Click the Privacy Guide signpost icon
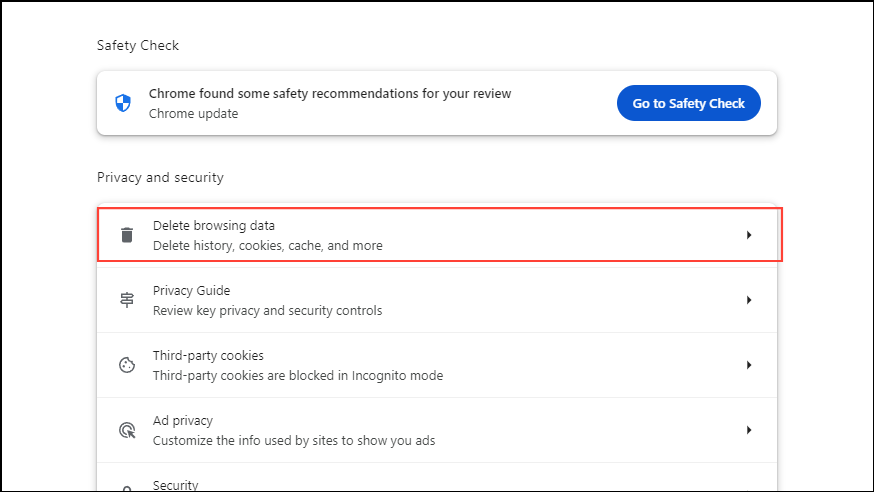Image resolution: width=874 pixels, height=492 pixels. click(x=127, y=300)
